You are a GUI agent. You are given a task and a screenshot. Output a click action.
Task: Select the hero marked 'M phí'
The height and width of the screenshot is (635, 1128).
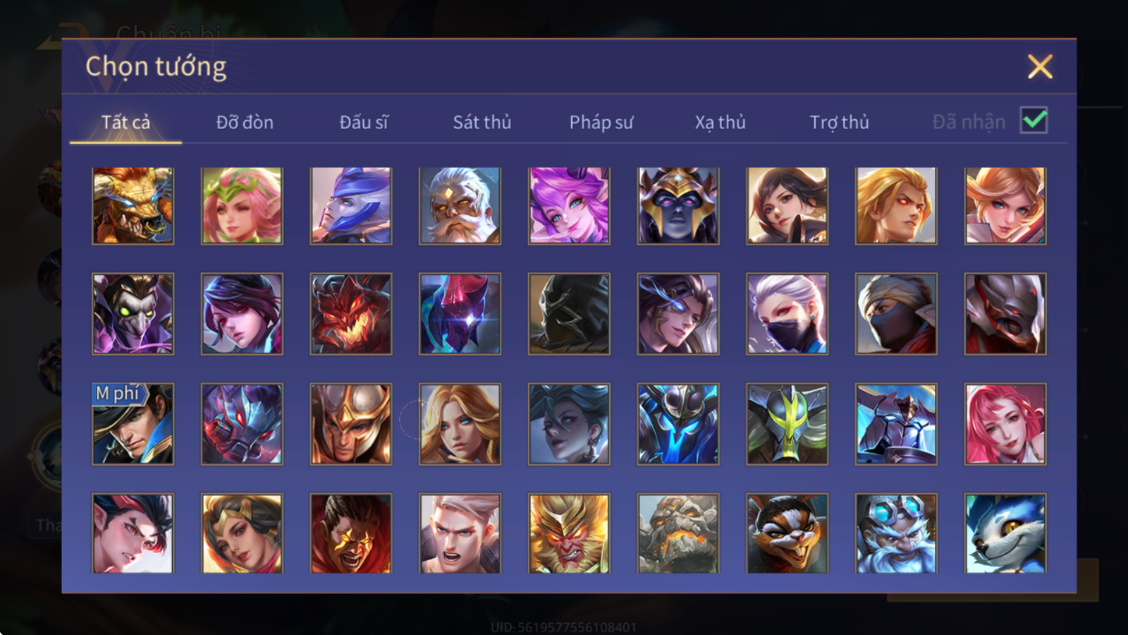tap(133, 424)
